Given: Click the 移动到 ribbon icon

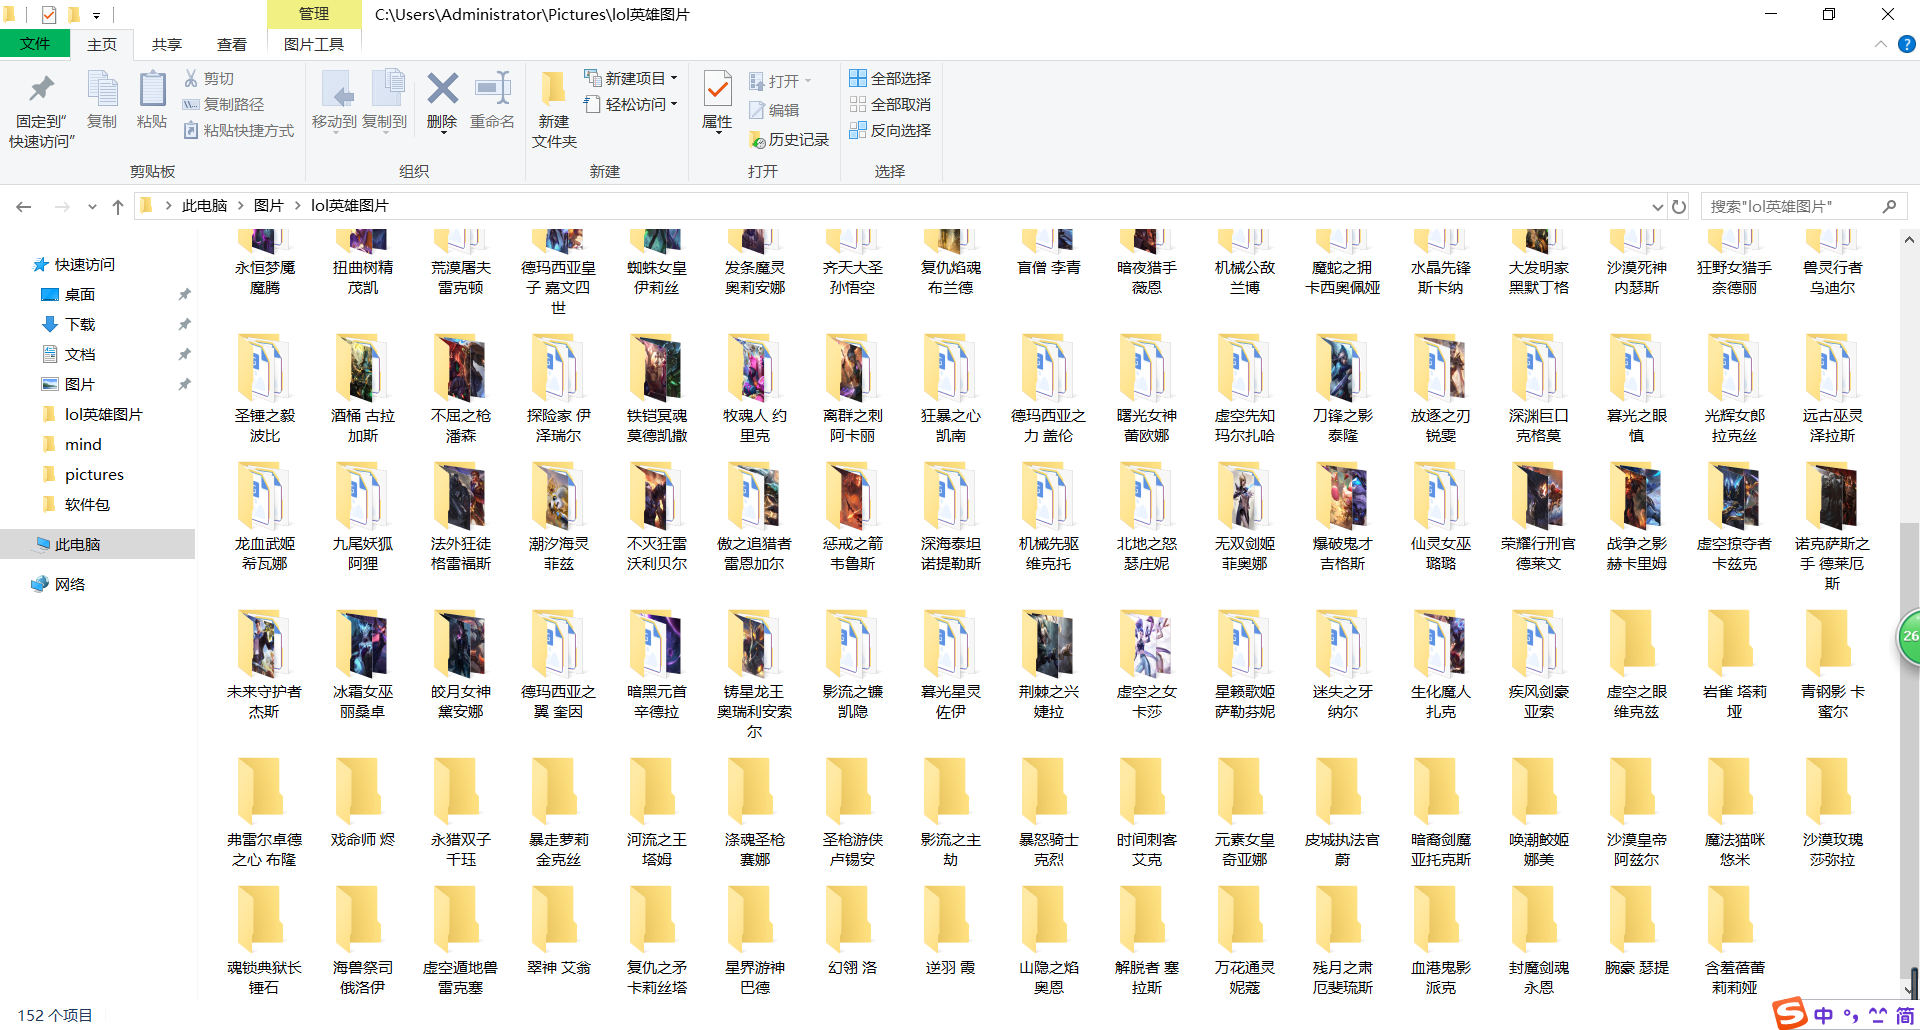Looking at the screenshot, I should 335,90.
